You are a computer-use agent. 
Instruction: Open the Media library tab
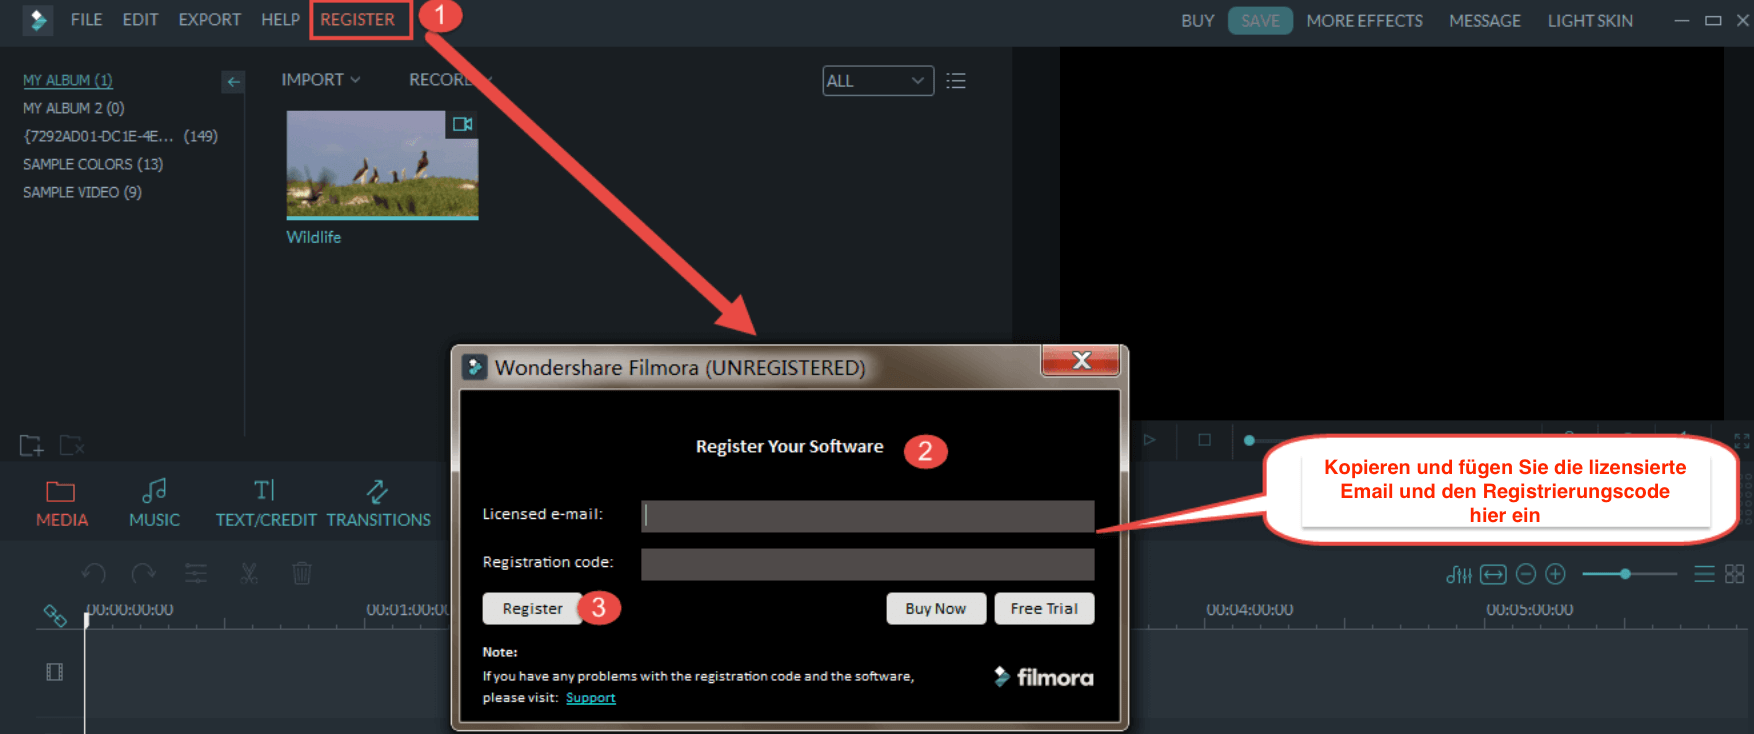tap(61, 503)
